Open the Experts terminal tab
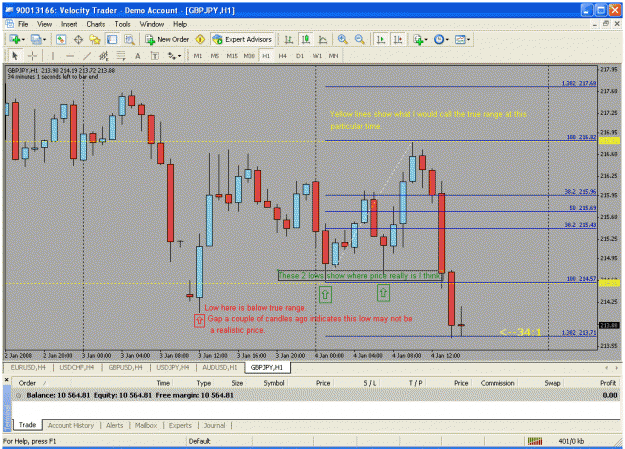The image size is (625, 449). pyautogui.click(x=180, y=425)
